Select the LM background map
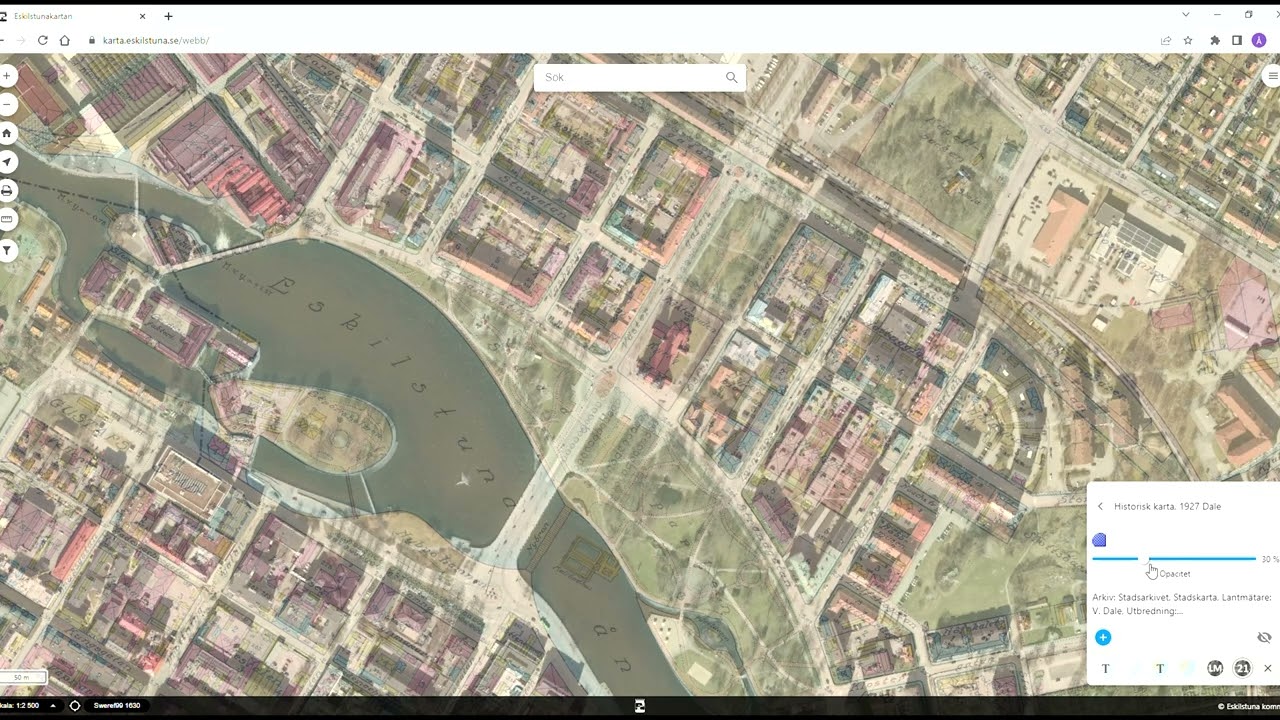Image resolution: width=1280 pixels, height=720 pixels. 1215,668
